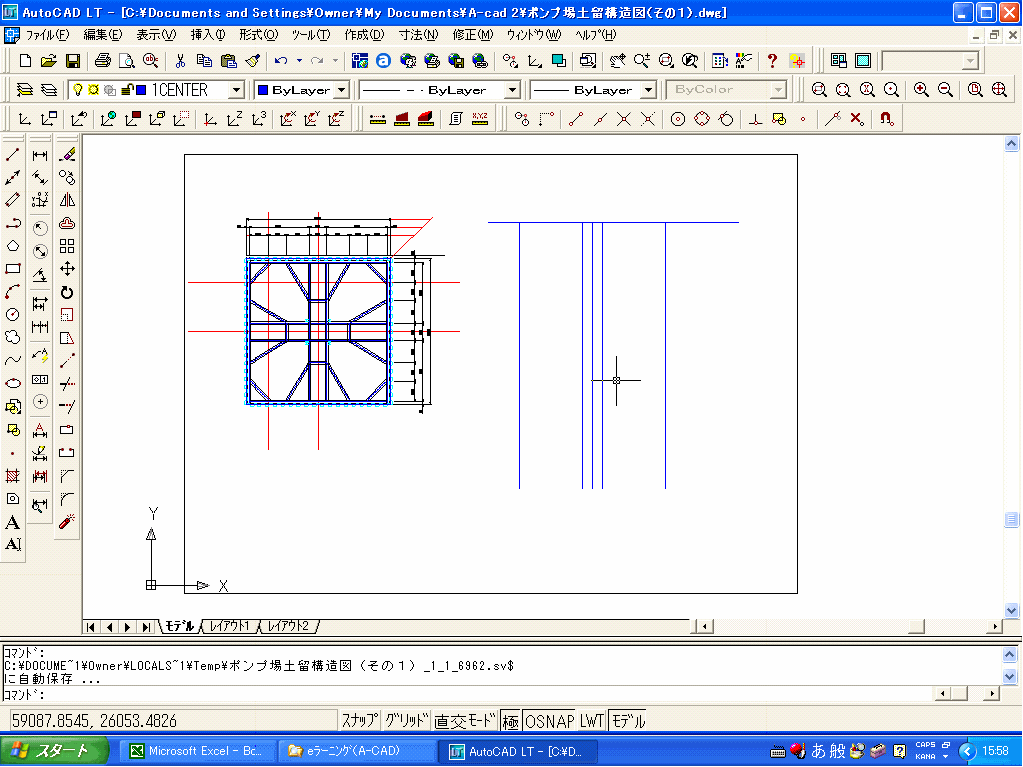Viewport: 1023px width, 767px height.
Task: Open the ByColor plot style dropdown
Action: [x=778, y=90]
